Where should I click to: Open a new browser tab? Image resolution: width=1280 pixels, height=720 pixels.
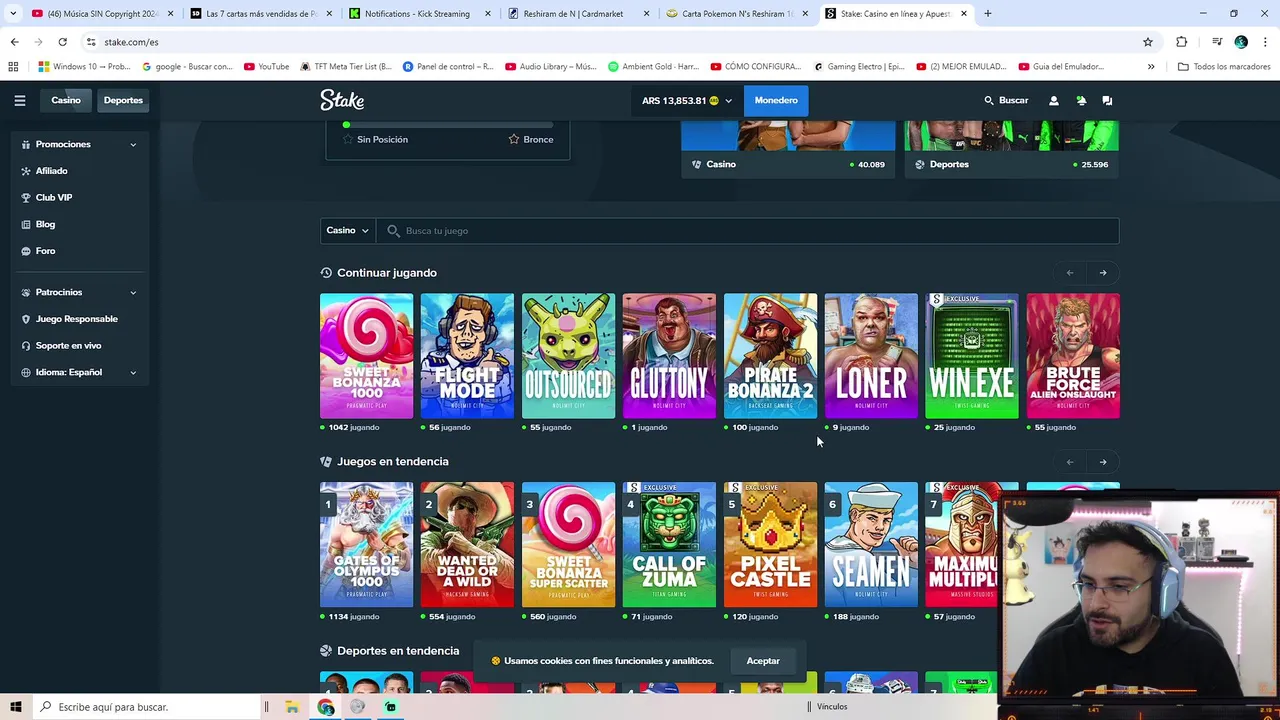pyautogui.click(x=988, y=14)
